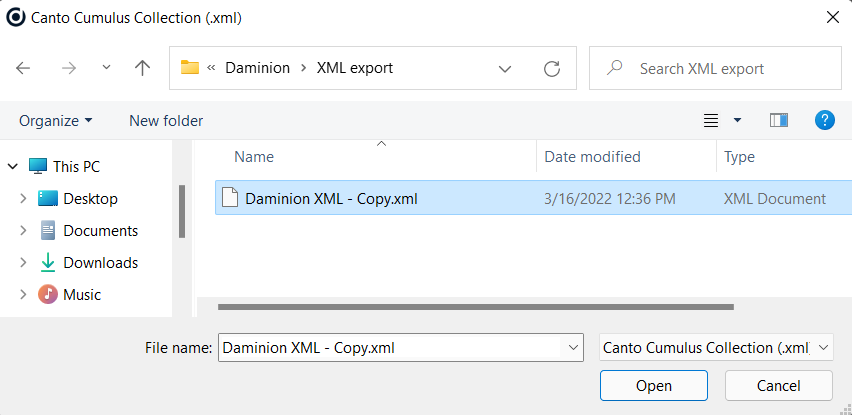Open the view options dropdown arrow
The width and height of the screenshot is (852, 415).
click(x=738, y=120)
